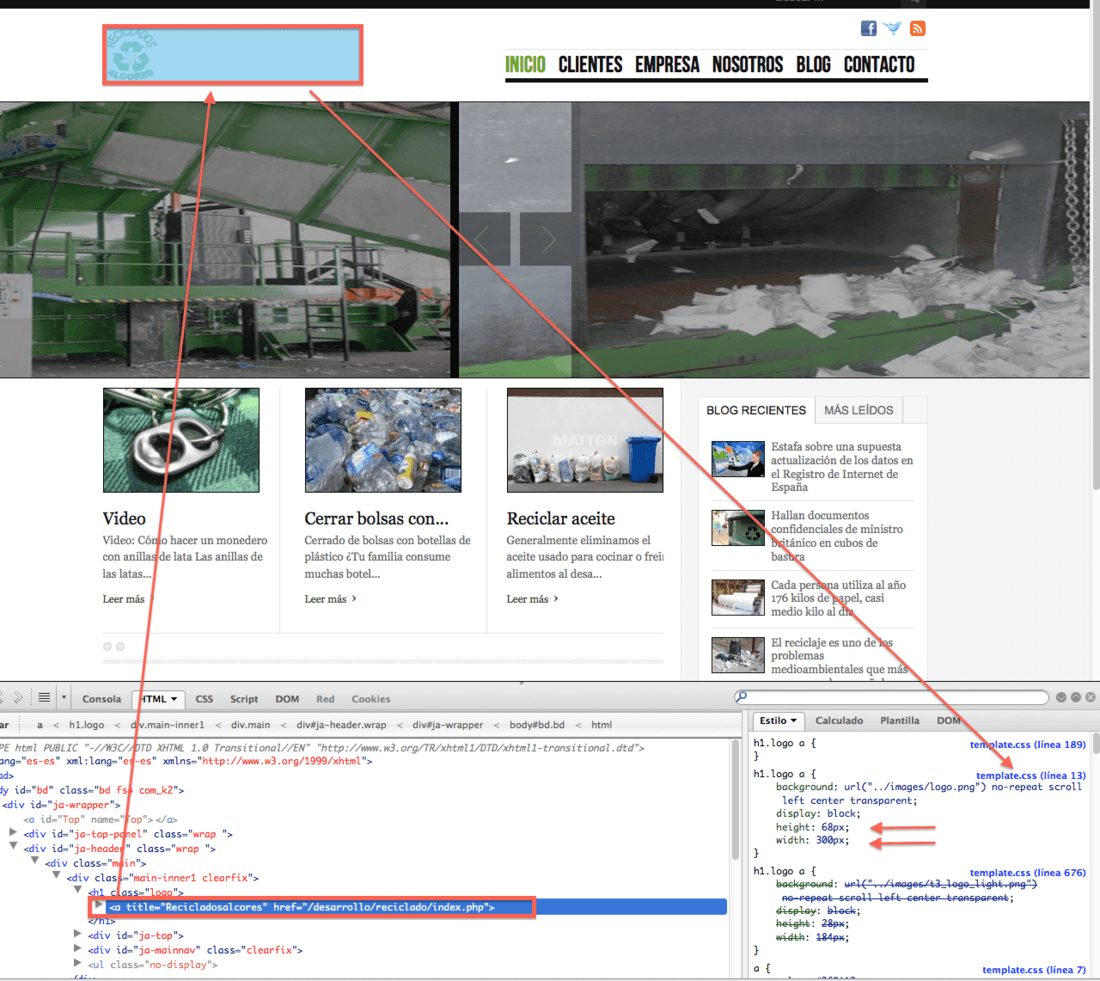
Task: Open the DOM tab in the main Firebug toolbar
Action: point(287,699)
